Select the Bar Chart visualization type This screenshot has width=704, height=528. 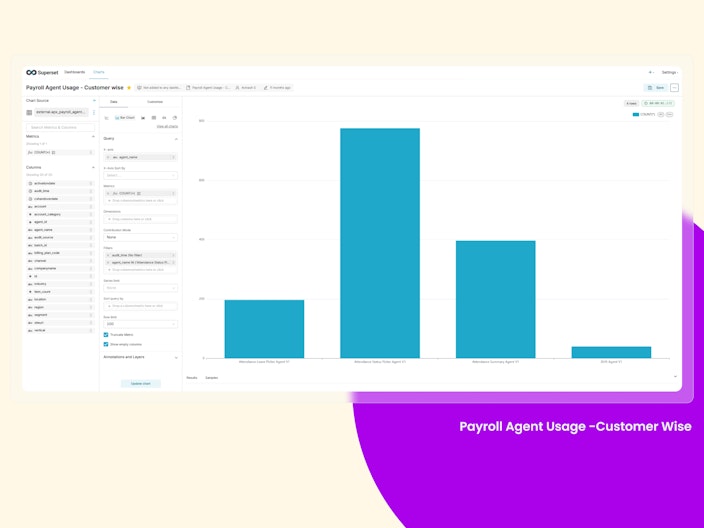124,118
